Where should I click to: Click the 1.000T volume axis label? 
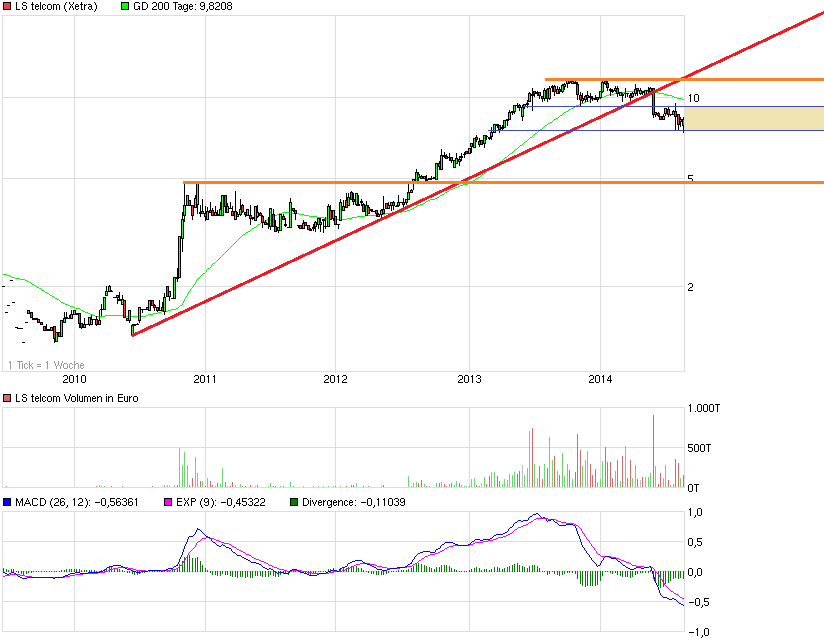point(706,407)
